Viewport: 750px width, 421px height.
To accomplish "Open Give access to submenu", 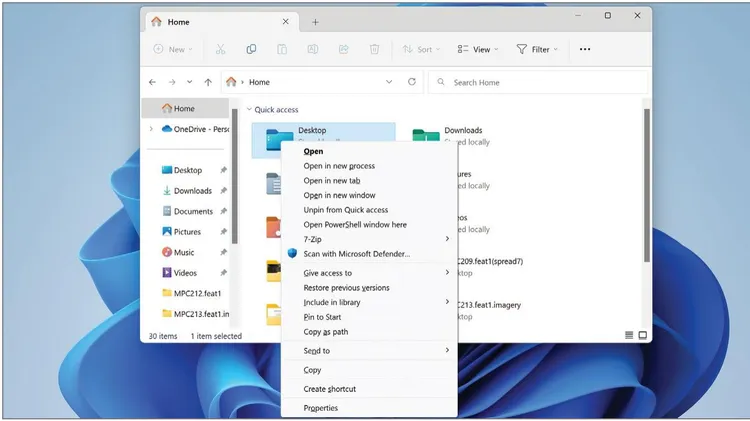I will [370, 273].
